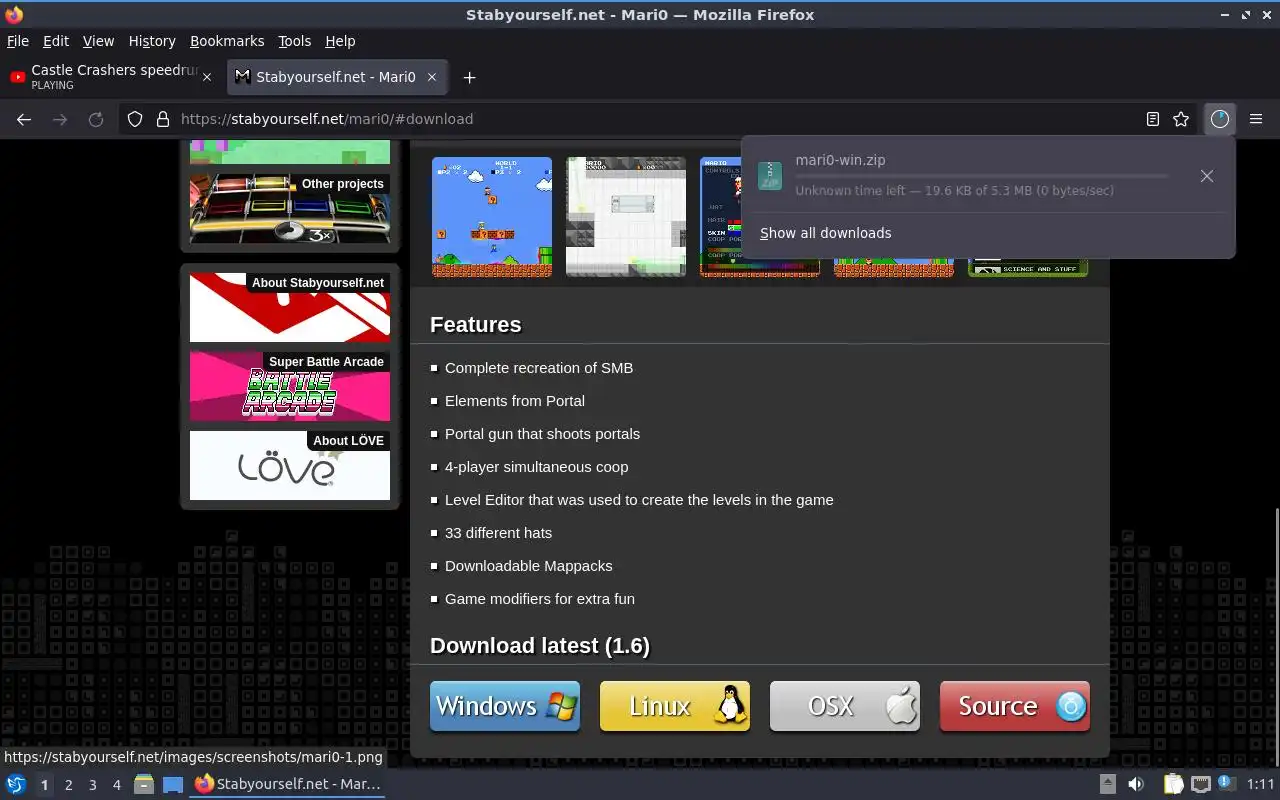Click 'Elements from Portal' text
The width and height of the screenshot is (1280, 800).
pos(515,401)
